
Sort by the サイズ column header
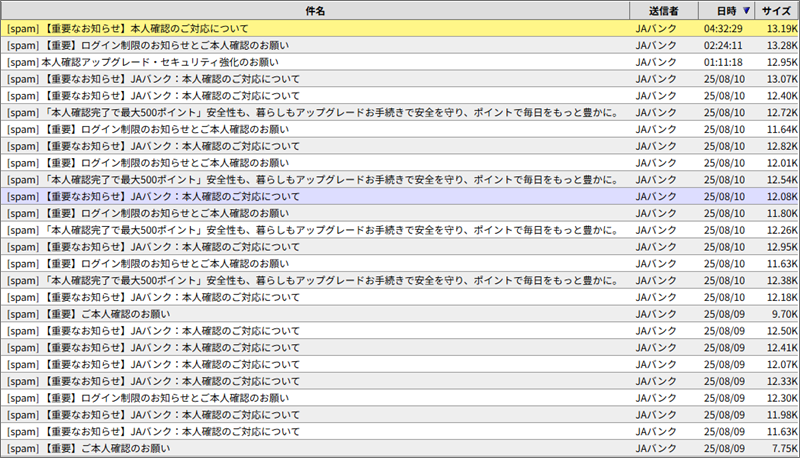(777, 11)
